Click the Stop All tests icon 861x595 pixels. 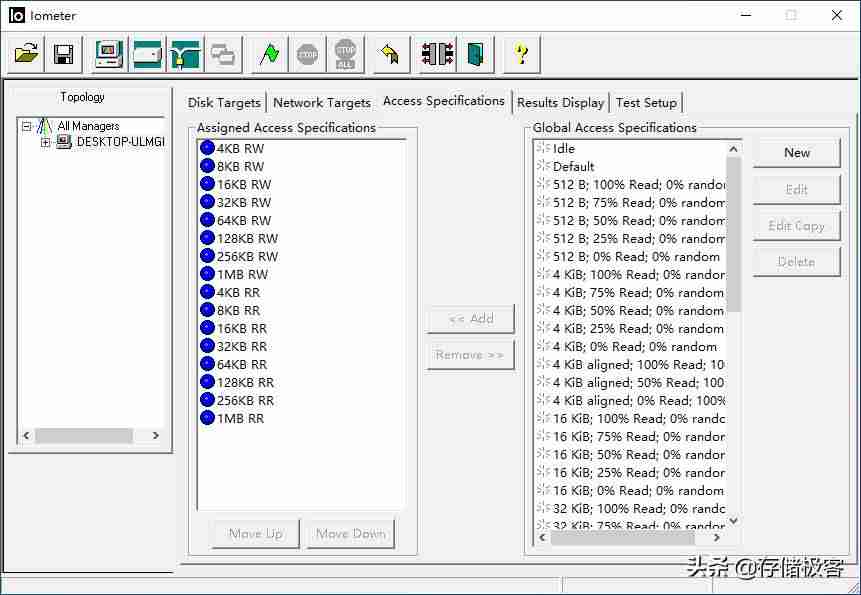pyautogui.click(x=345, y=54)
